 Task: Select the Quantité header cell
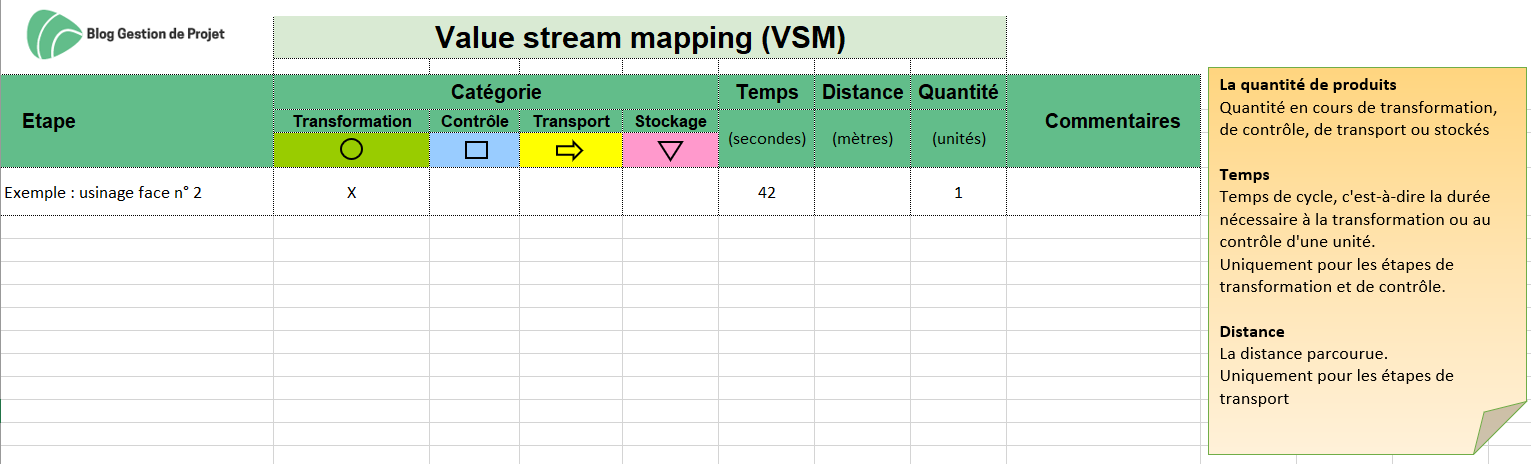point(958,92)
